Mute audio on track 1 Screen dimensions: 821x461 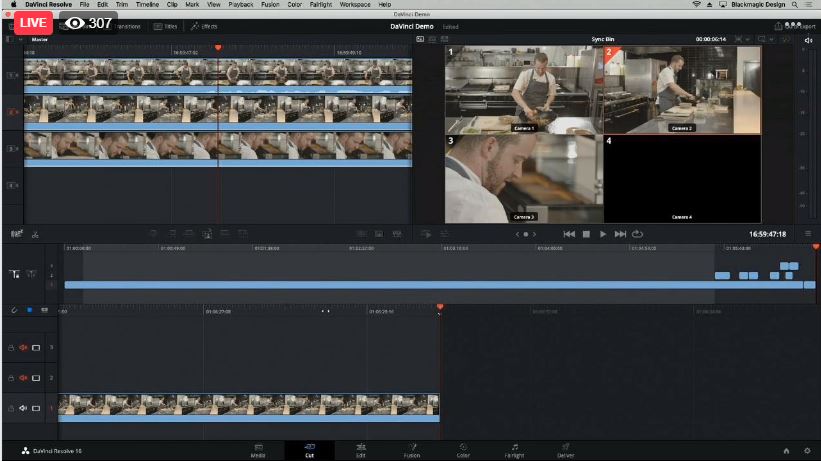(x=23, y=407)
